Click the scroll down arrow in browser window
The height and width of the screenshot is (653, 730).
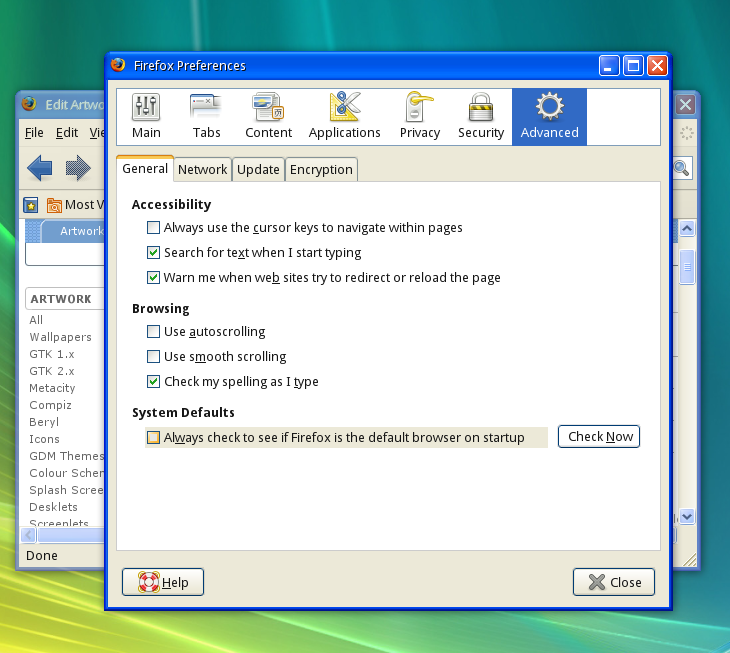[687, 516]
